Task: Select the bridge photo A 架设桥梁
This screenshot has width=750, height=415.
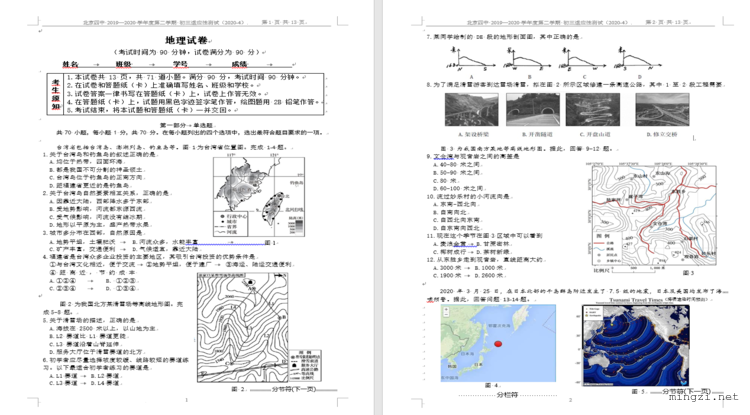Action: point(471,109)
